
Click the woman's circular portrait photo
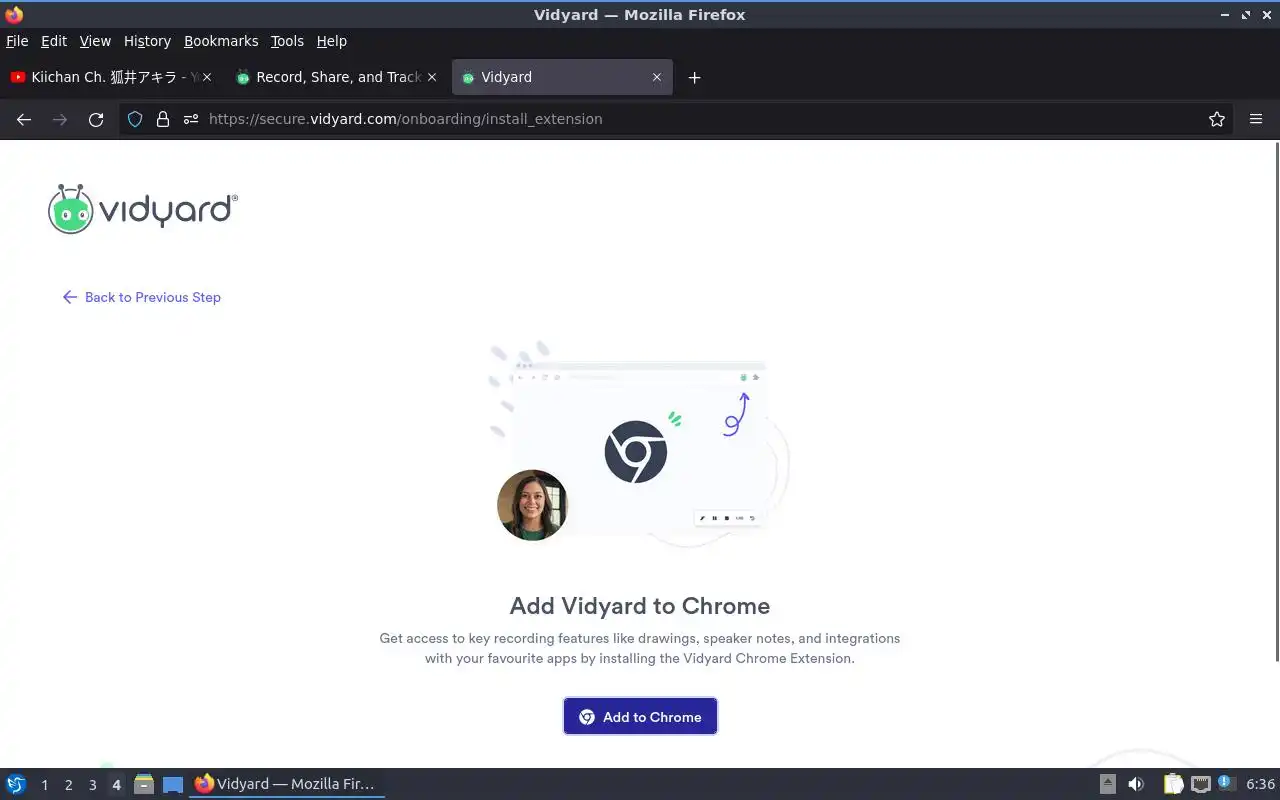tap(532, 505)
